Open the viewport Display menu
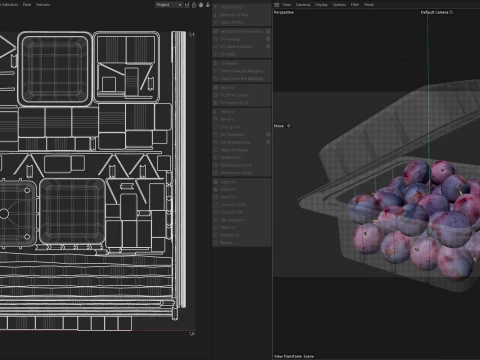This screenshot has height=360, width=480. [x=321, y=5]
